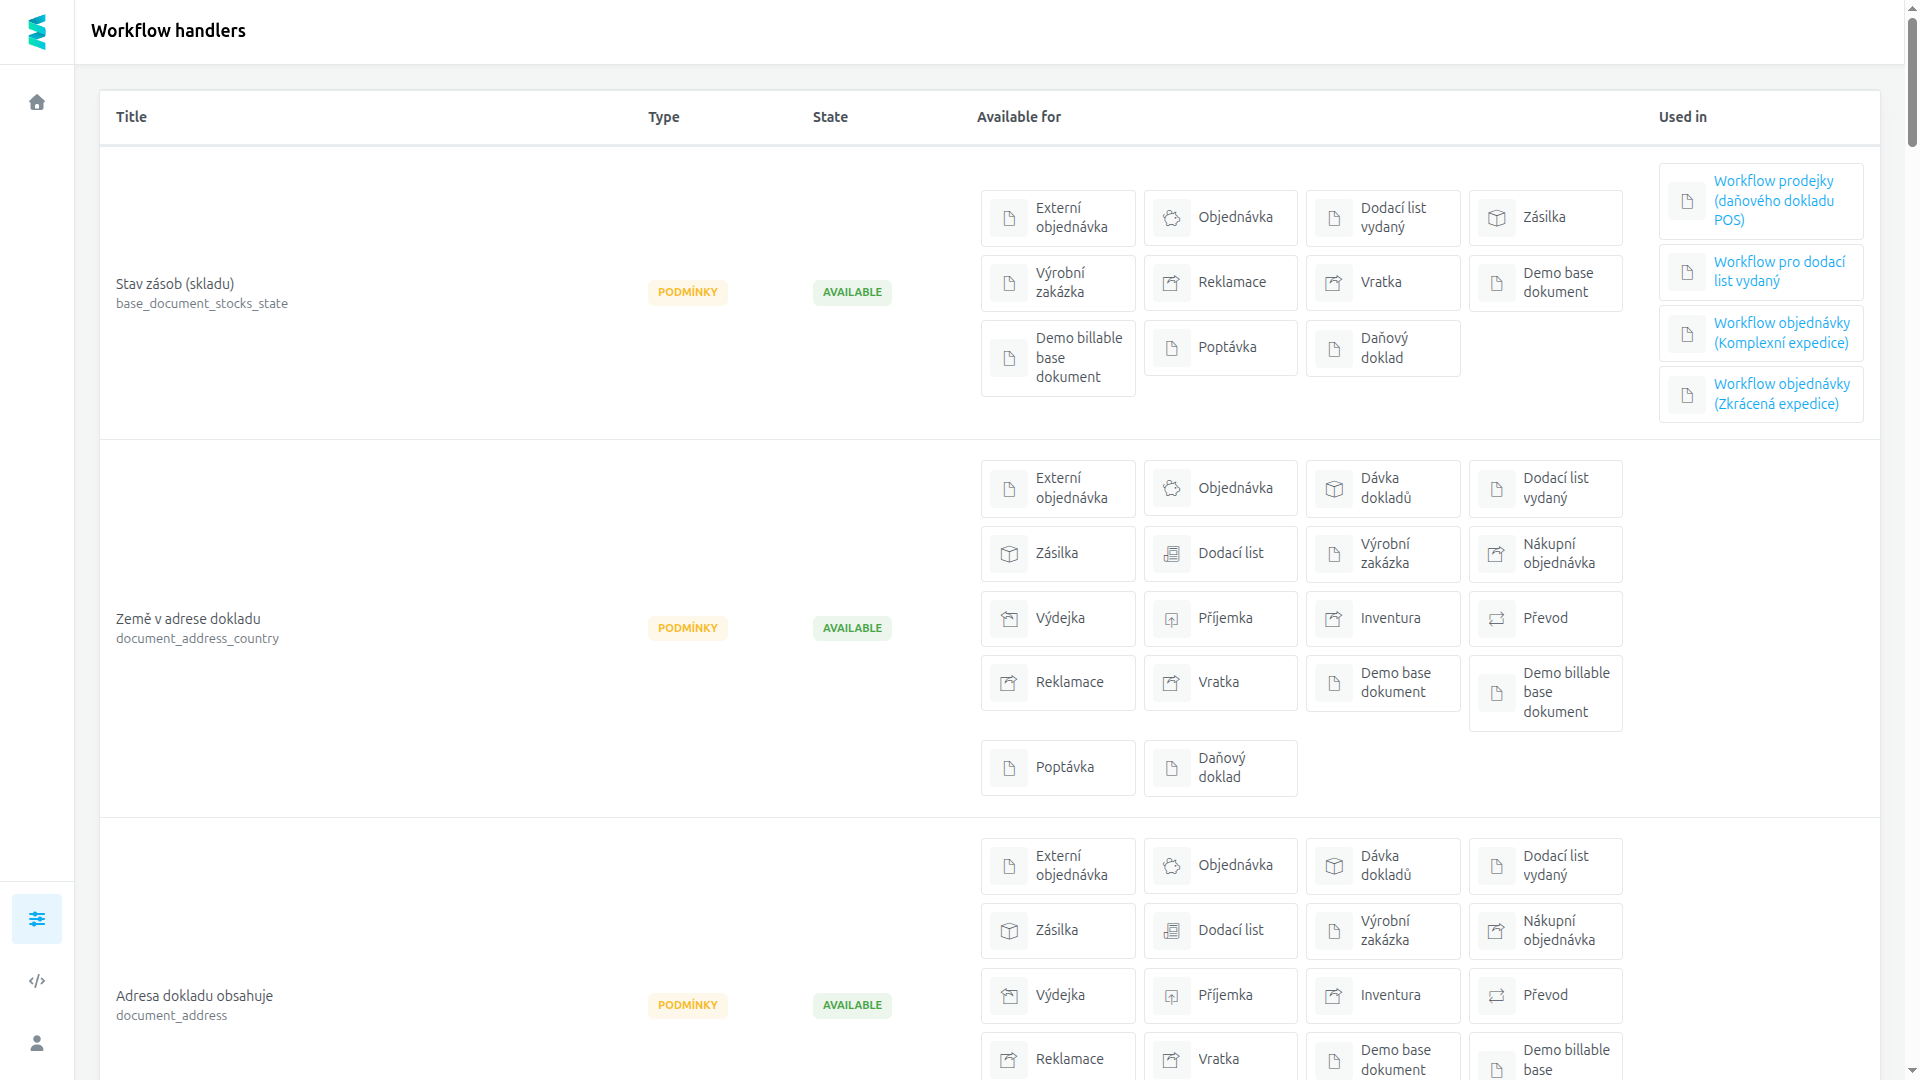
Task: Open Workflow objednávky (Komplexní expedice) link
Action: [x=1781, y=333]
